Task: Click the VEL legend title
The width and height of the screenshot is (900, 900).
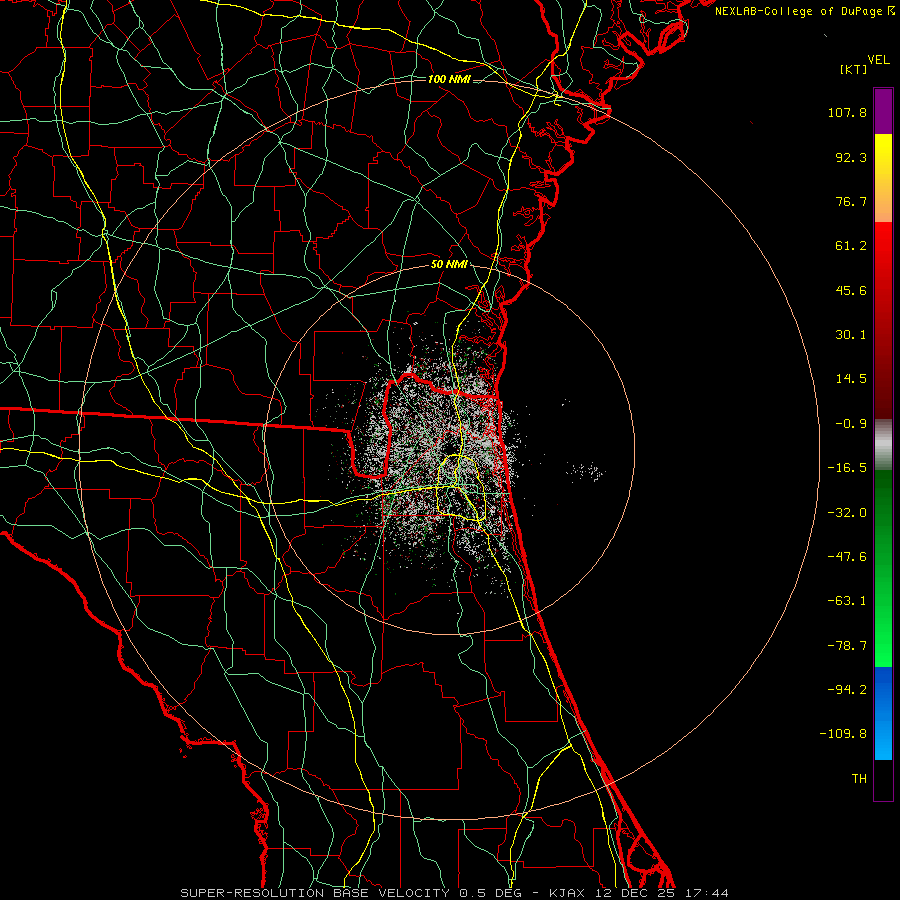Action: (878, 60)
